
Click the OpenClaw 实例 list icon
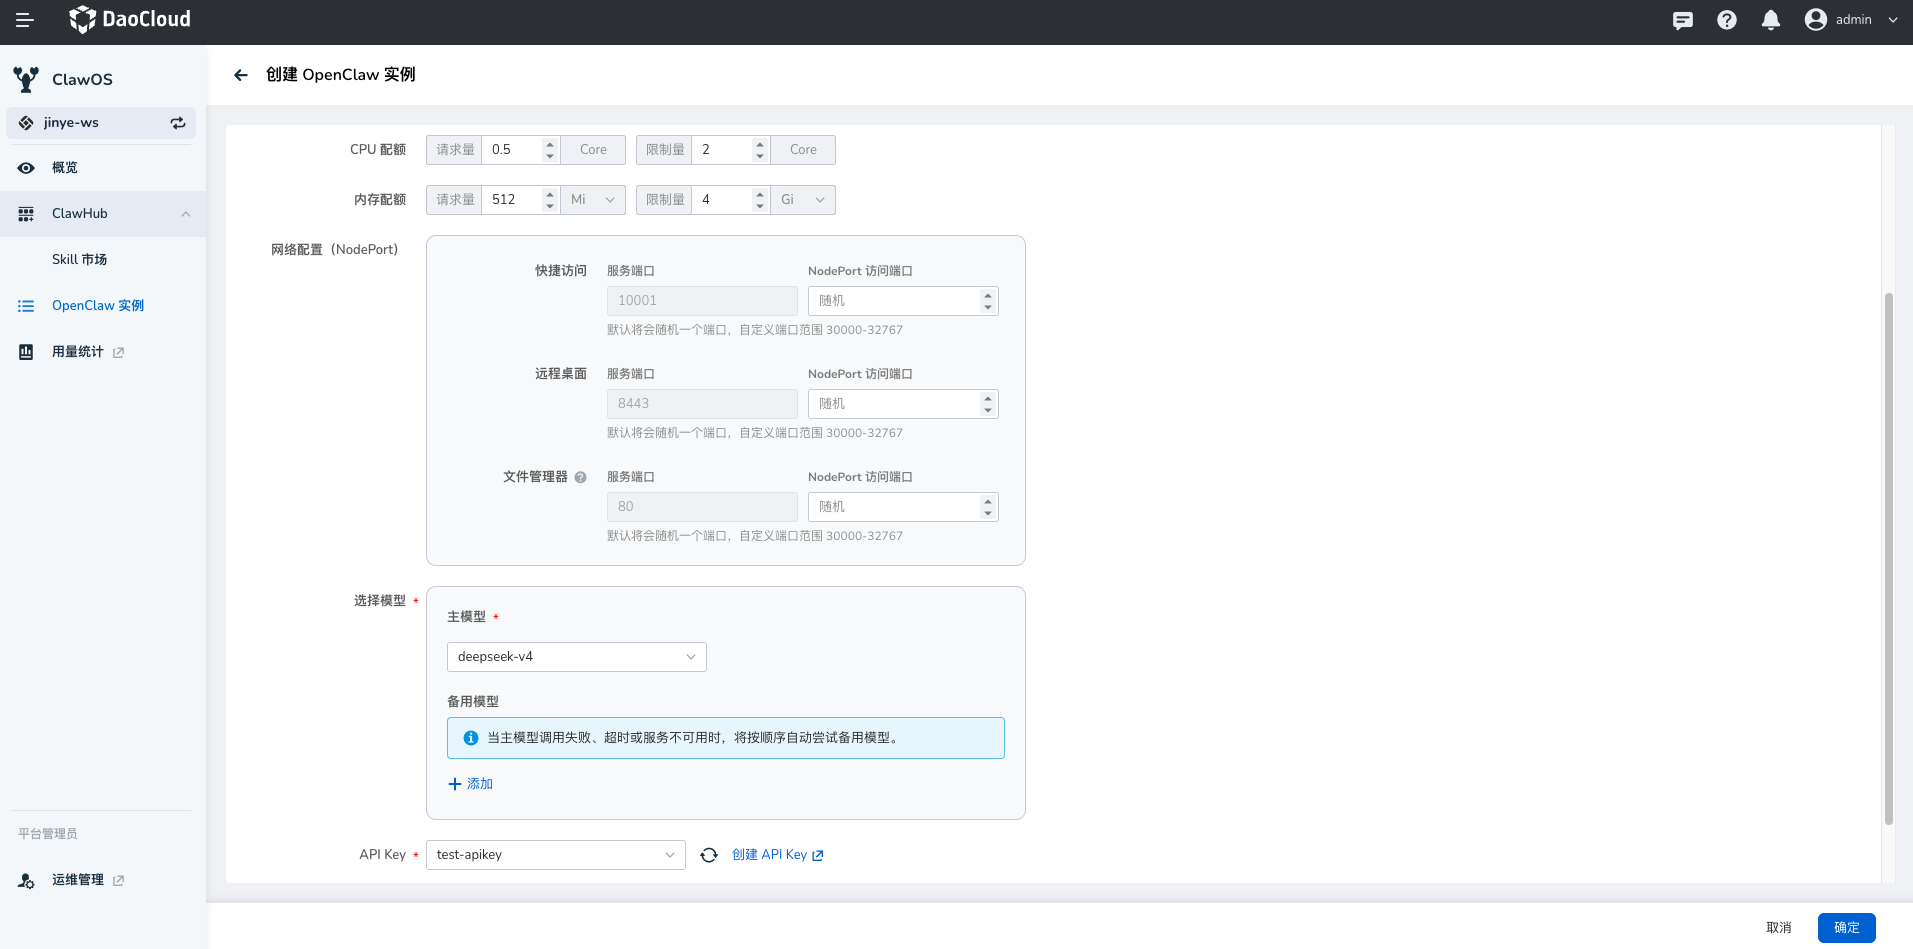[26, 306]
